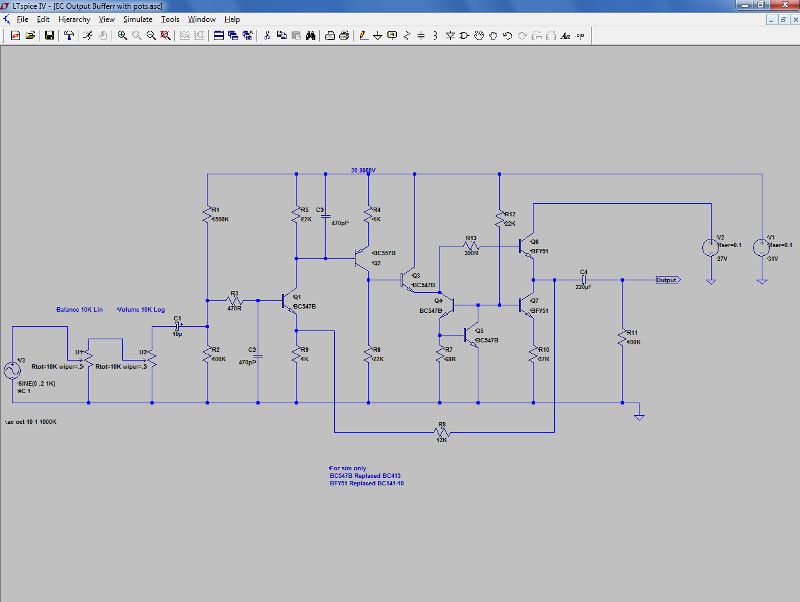The image size is (800, 602).
Task: Click the C1 input capacitor label
Action: click(x=178, y=318)
